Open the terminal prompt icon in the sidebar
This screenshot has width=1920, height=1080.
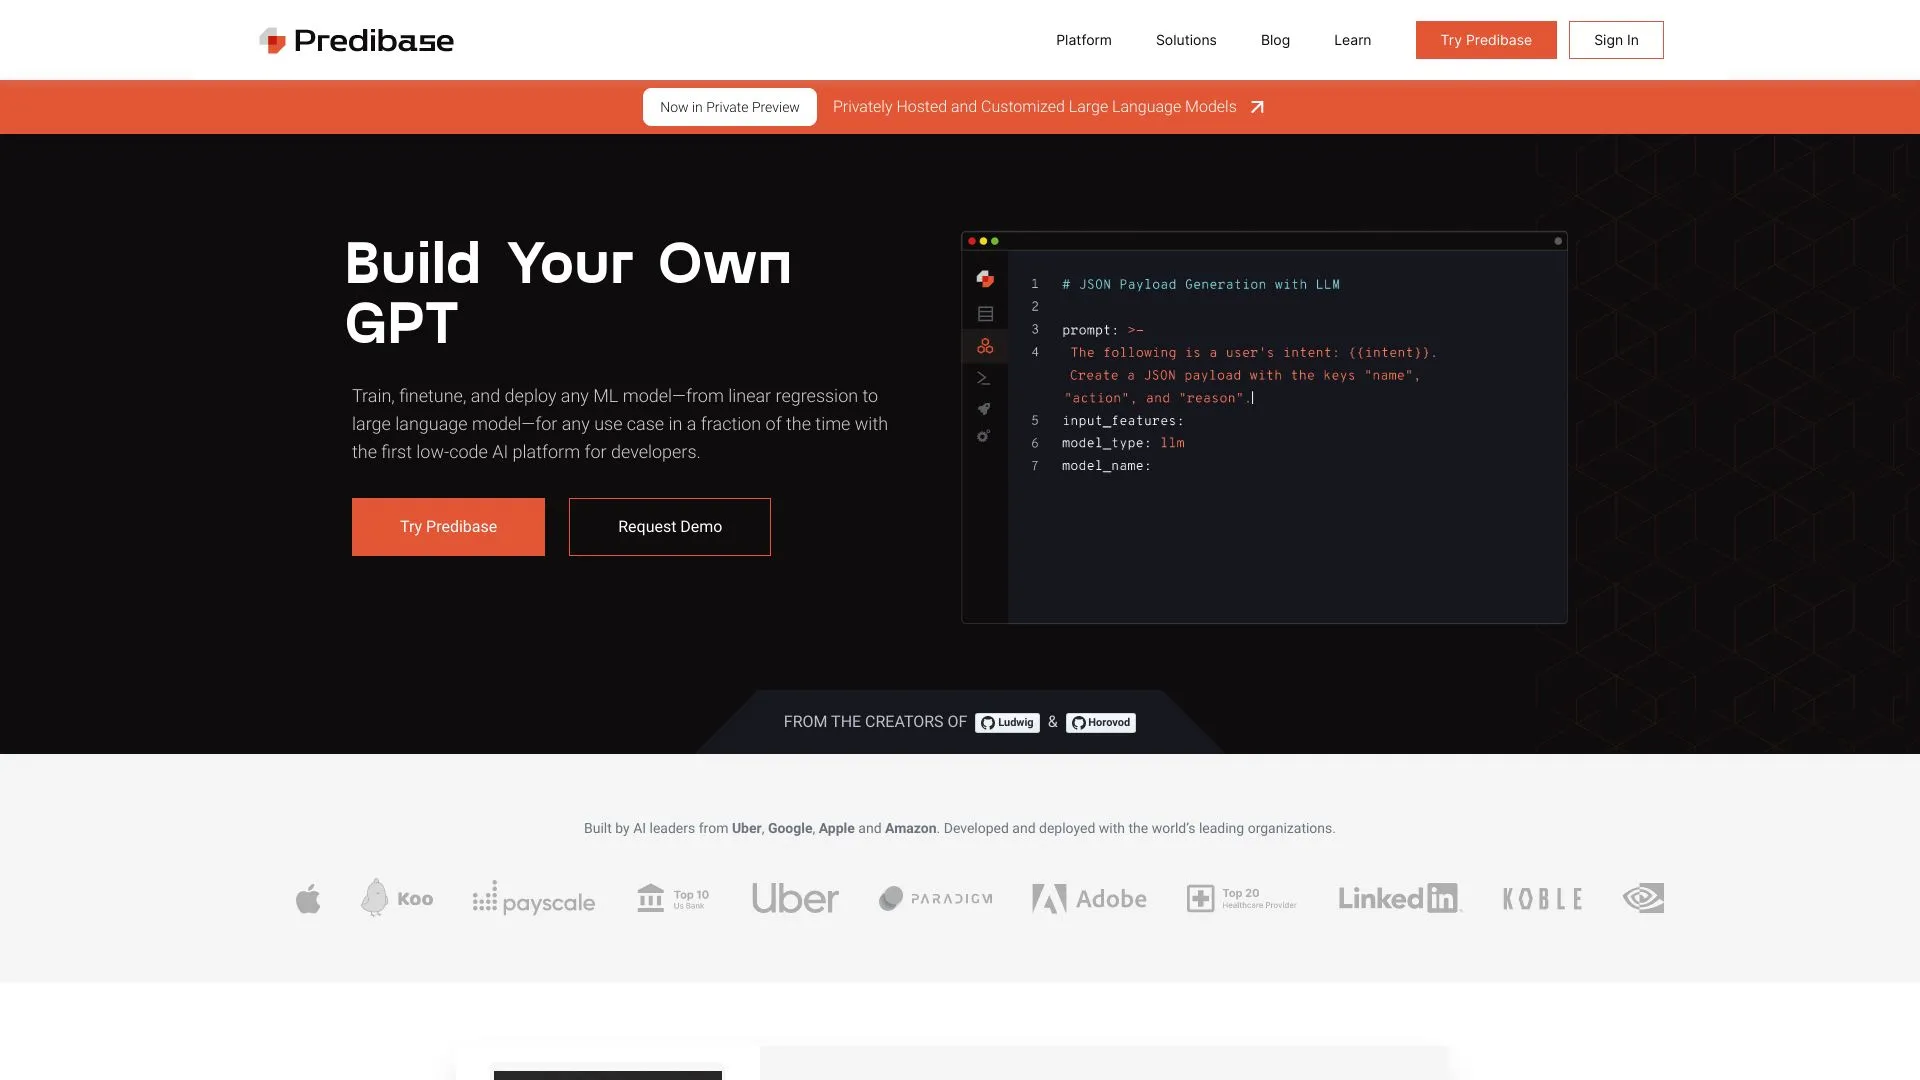click(x=984, y=377)
